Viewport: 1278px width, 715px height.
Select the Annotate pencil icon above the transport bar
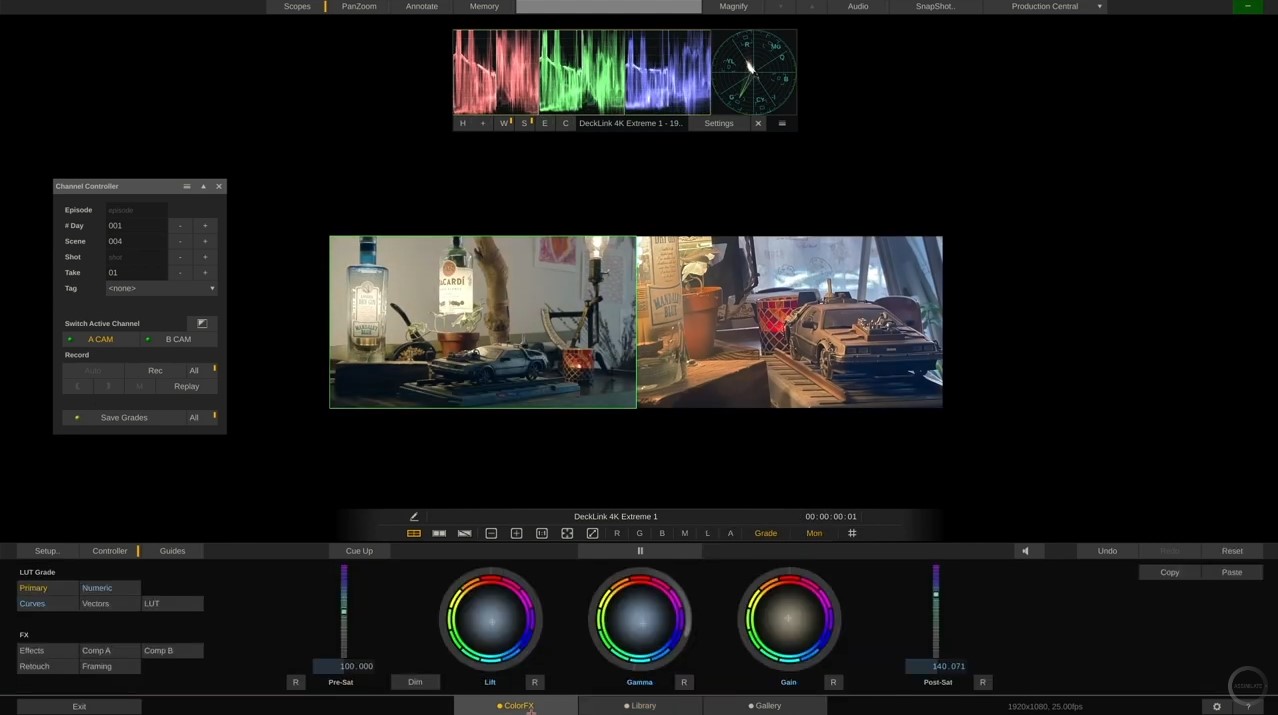[x=413, y=517]
